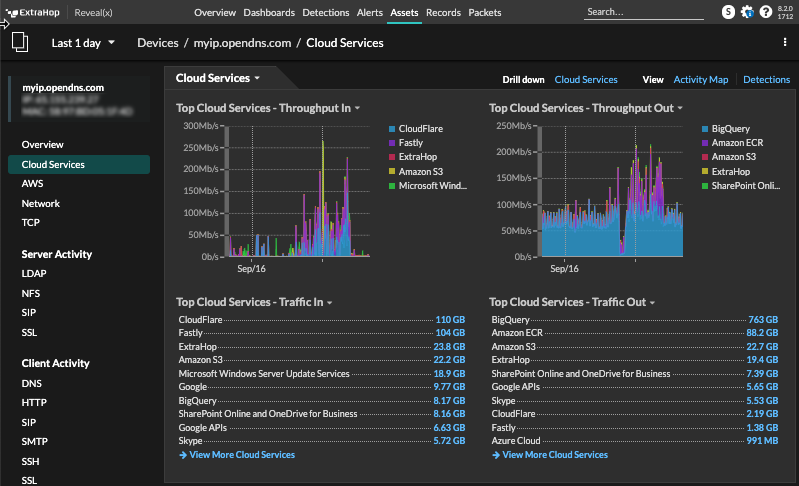This screenshot has width=799, height=486.
Task: Click the Amazon ECR purple legend swatch
Action: point(705,143)
